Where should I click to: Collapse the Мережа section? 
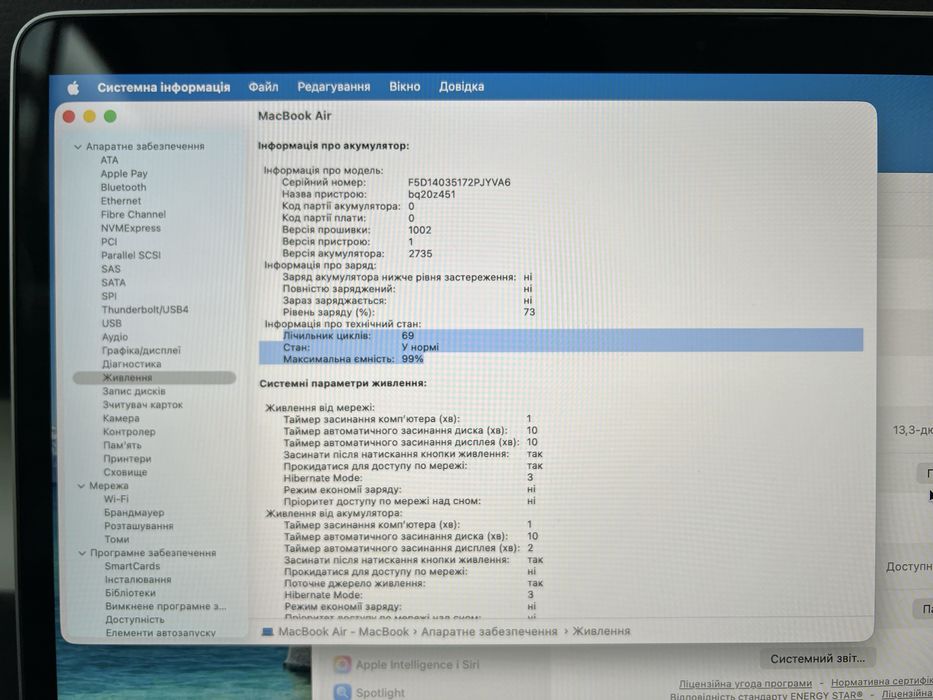click(x=82, y=486)
